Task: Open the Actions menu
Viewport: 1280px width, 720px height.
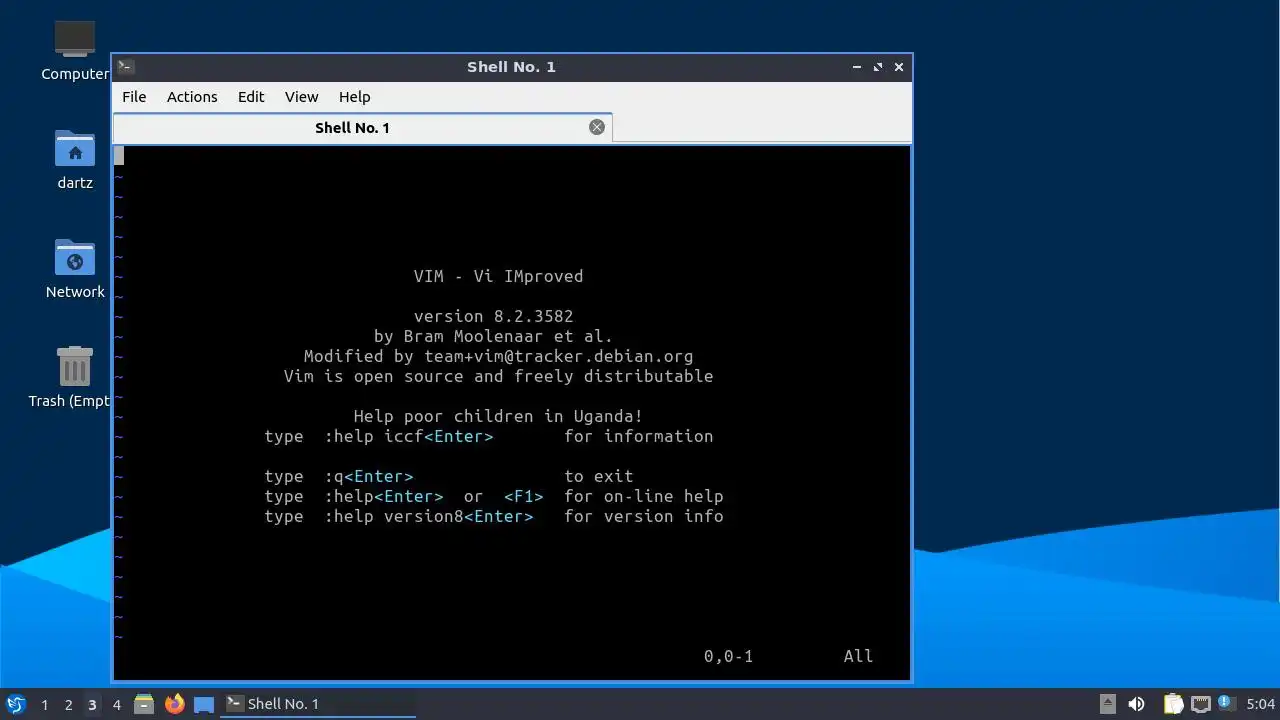Action: click(x=192, y=97)
